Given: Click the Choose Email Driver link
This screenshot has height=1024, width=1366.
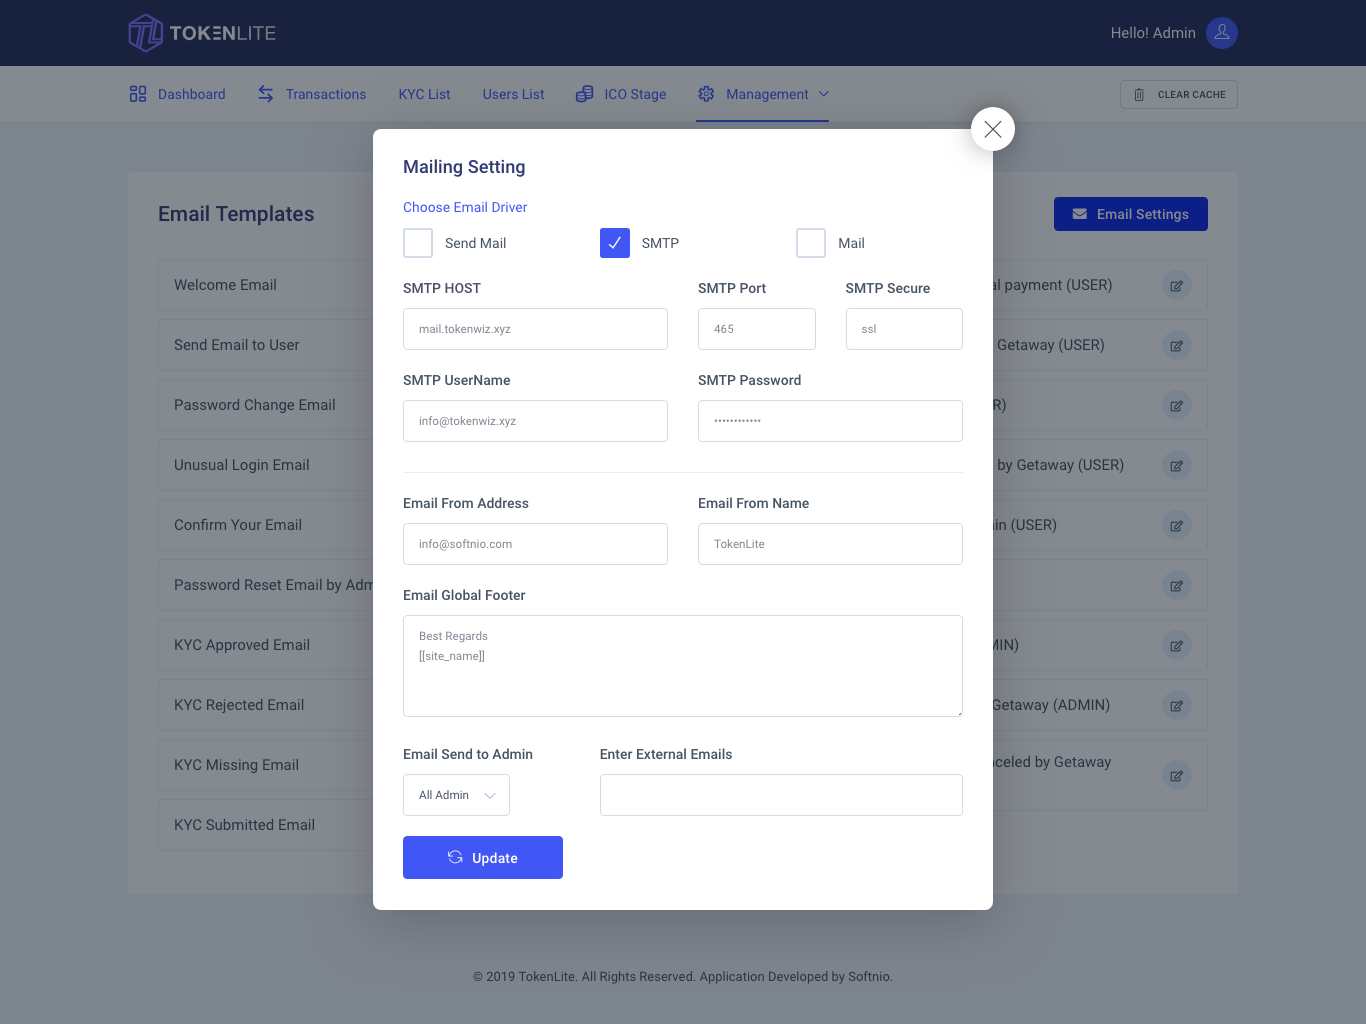Looking at the screenshot, I should point(465,207).
